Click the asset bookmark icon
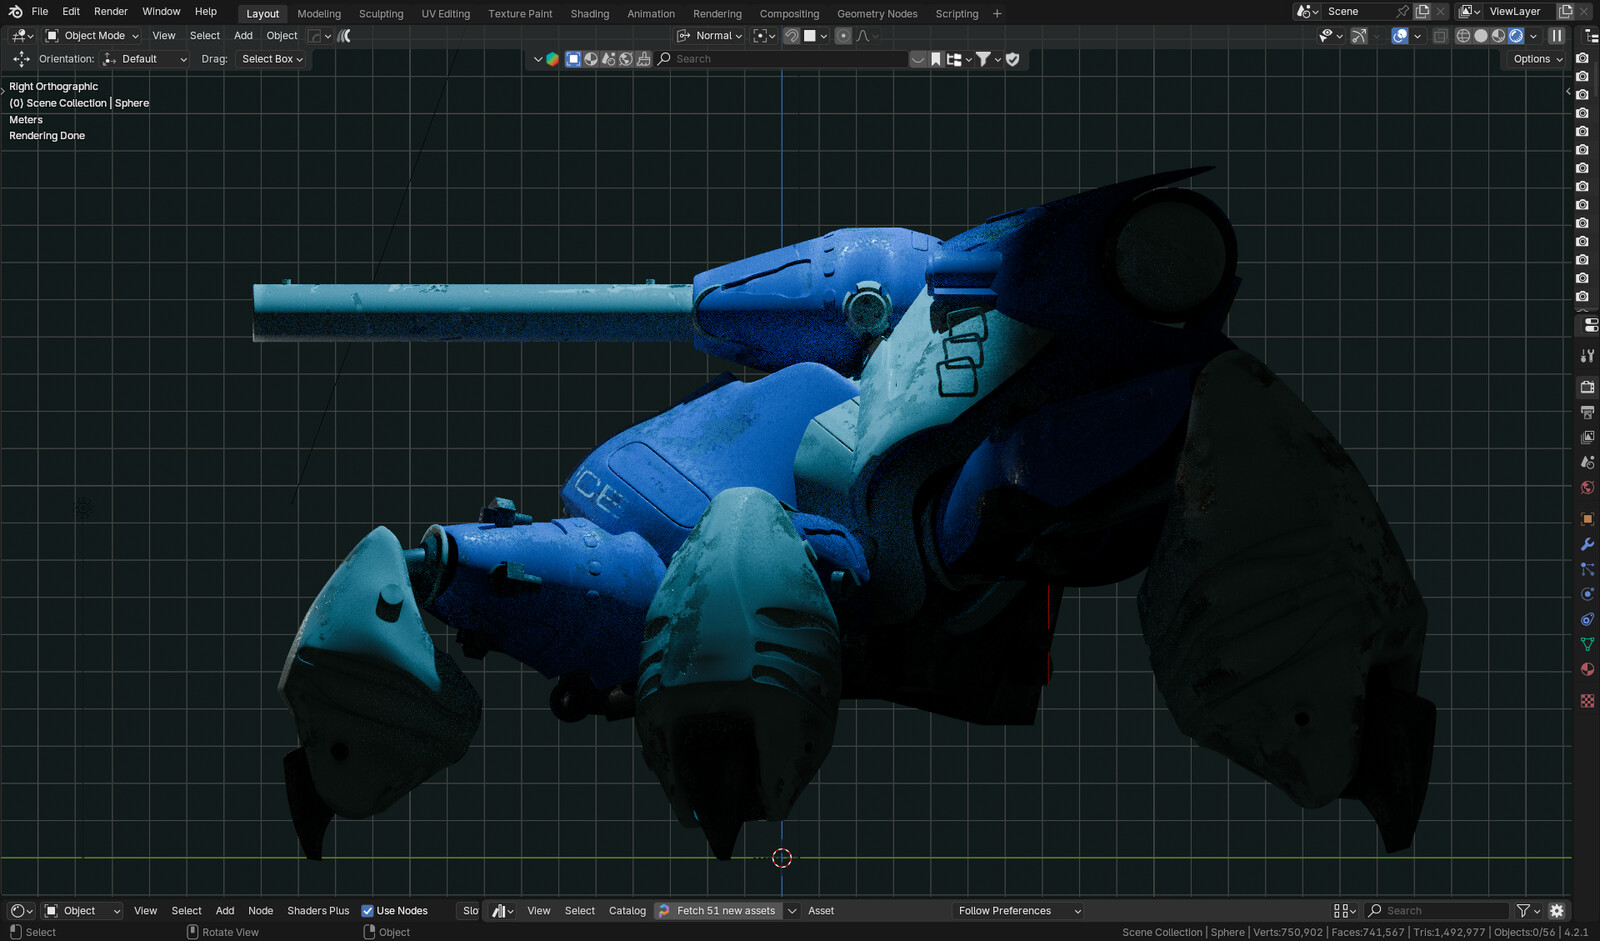 (936, 59)
